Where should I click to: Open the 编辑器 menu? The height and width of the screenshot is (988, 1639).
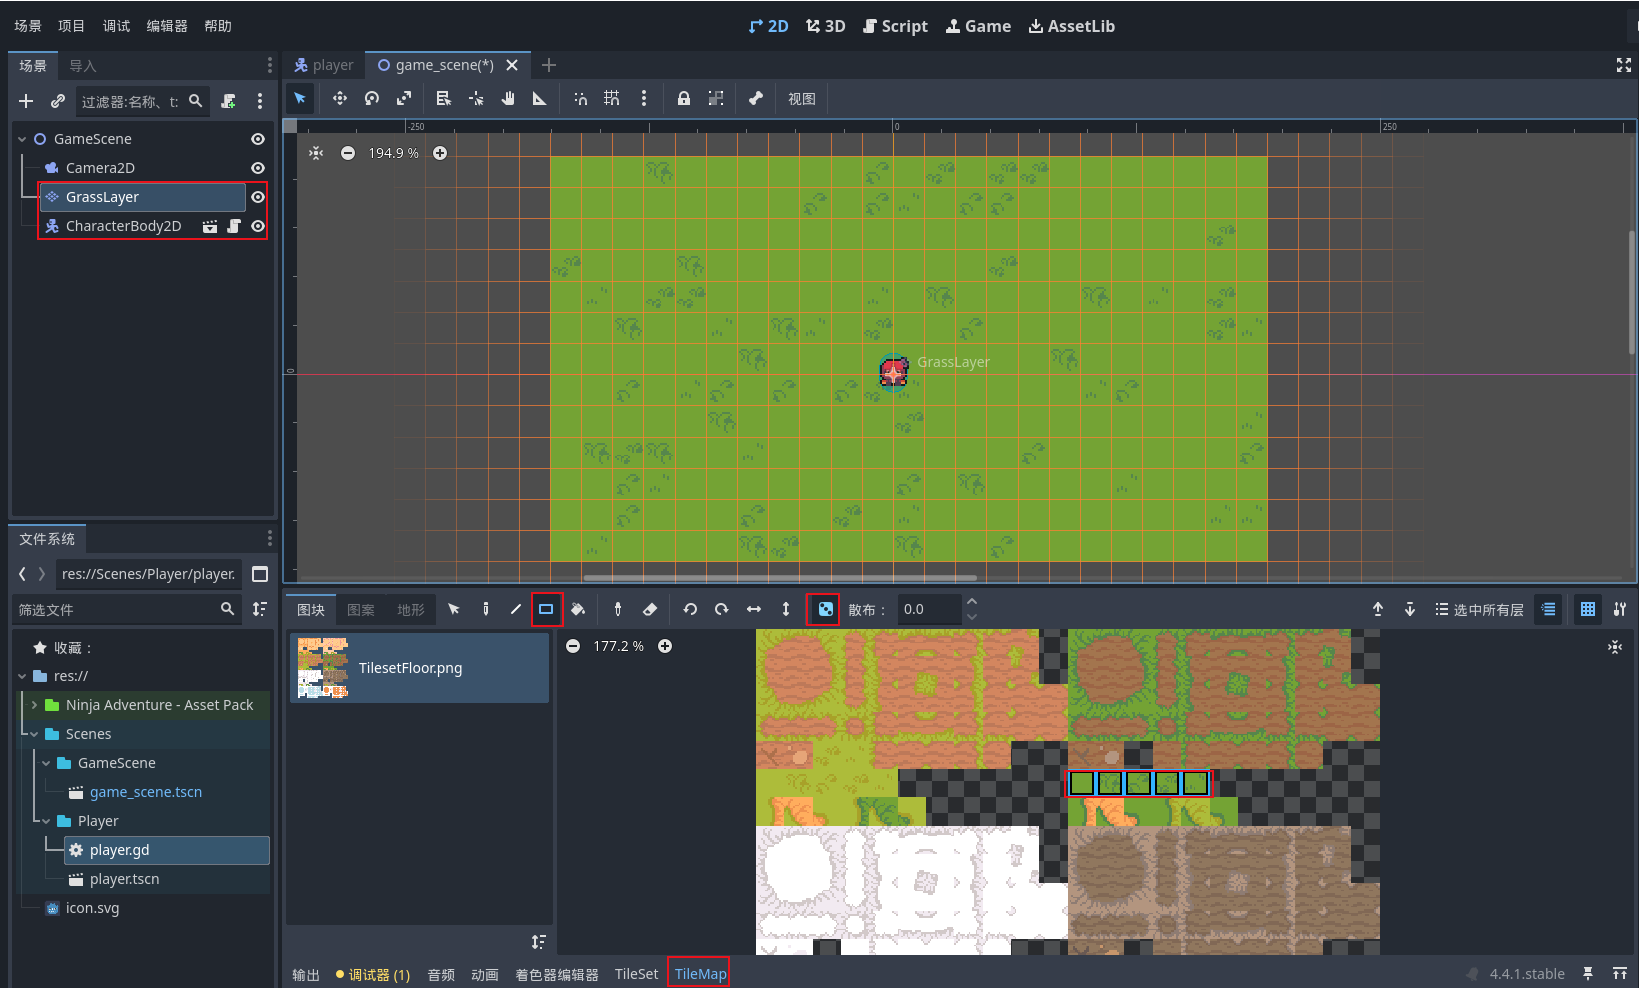pyautogui.click(x=167, y=26)
